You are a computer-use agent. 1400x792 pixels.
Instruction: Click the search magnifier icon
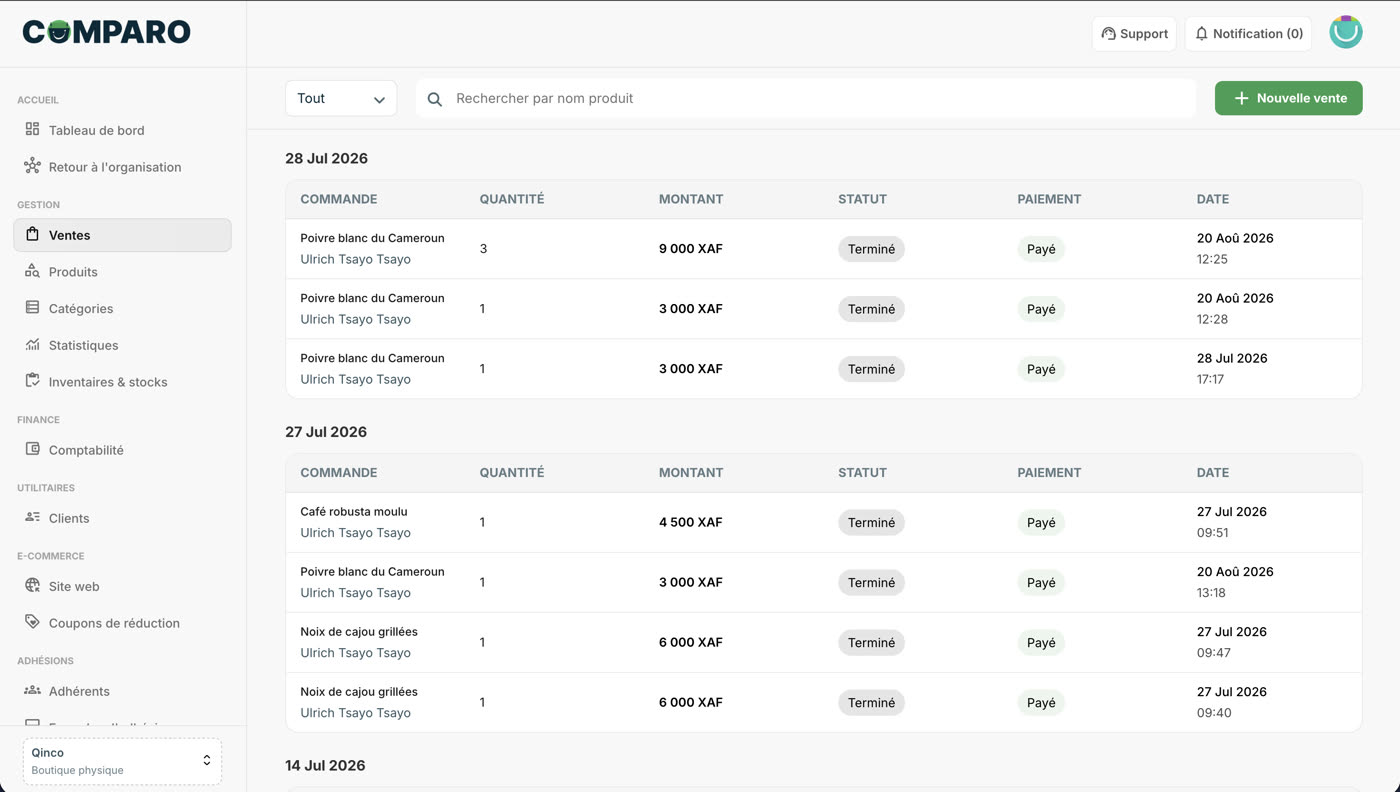435,99
